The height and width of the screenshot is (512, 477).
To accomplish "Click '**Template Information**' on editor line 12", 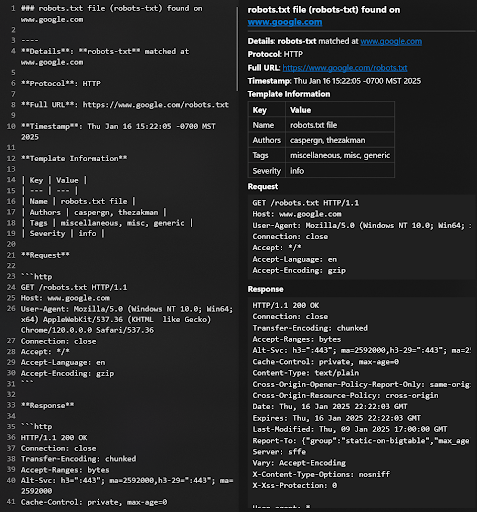I will [x=74, y=158].
